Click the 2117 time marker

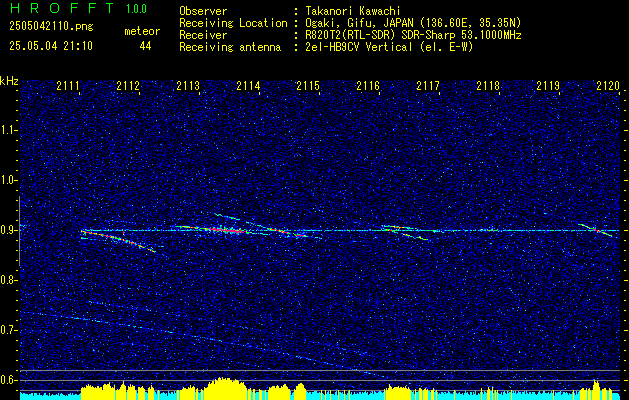pos(428,85)
